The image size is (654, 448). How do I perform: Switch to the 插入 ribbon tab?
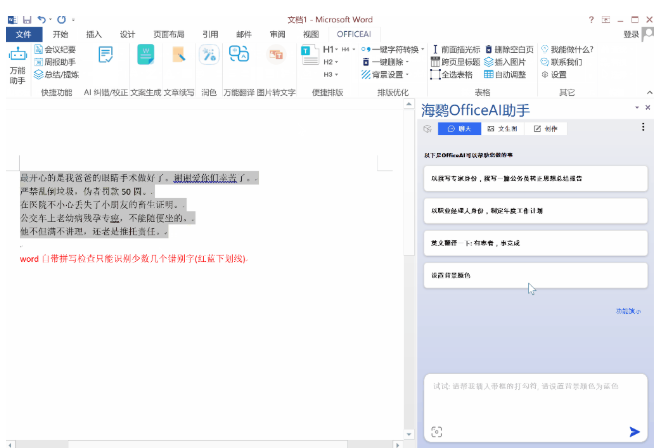[x=93, y=34]
